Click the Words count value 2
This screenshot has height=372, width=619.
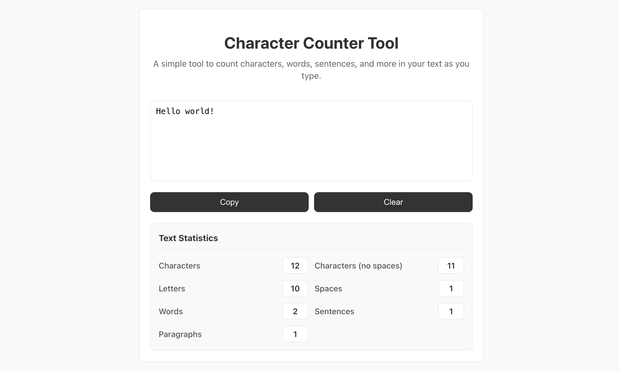point(295,311)
